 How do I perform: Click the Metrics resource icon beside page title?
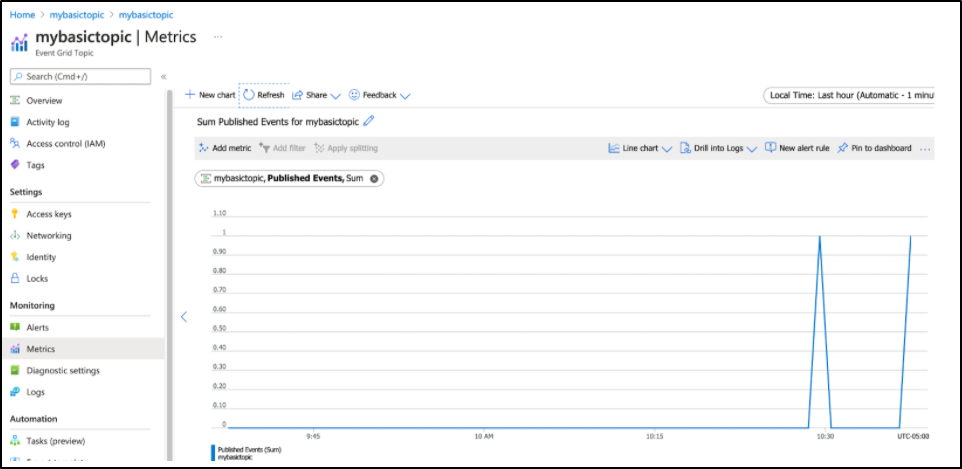20,42
